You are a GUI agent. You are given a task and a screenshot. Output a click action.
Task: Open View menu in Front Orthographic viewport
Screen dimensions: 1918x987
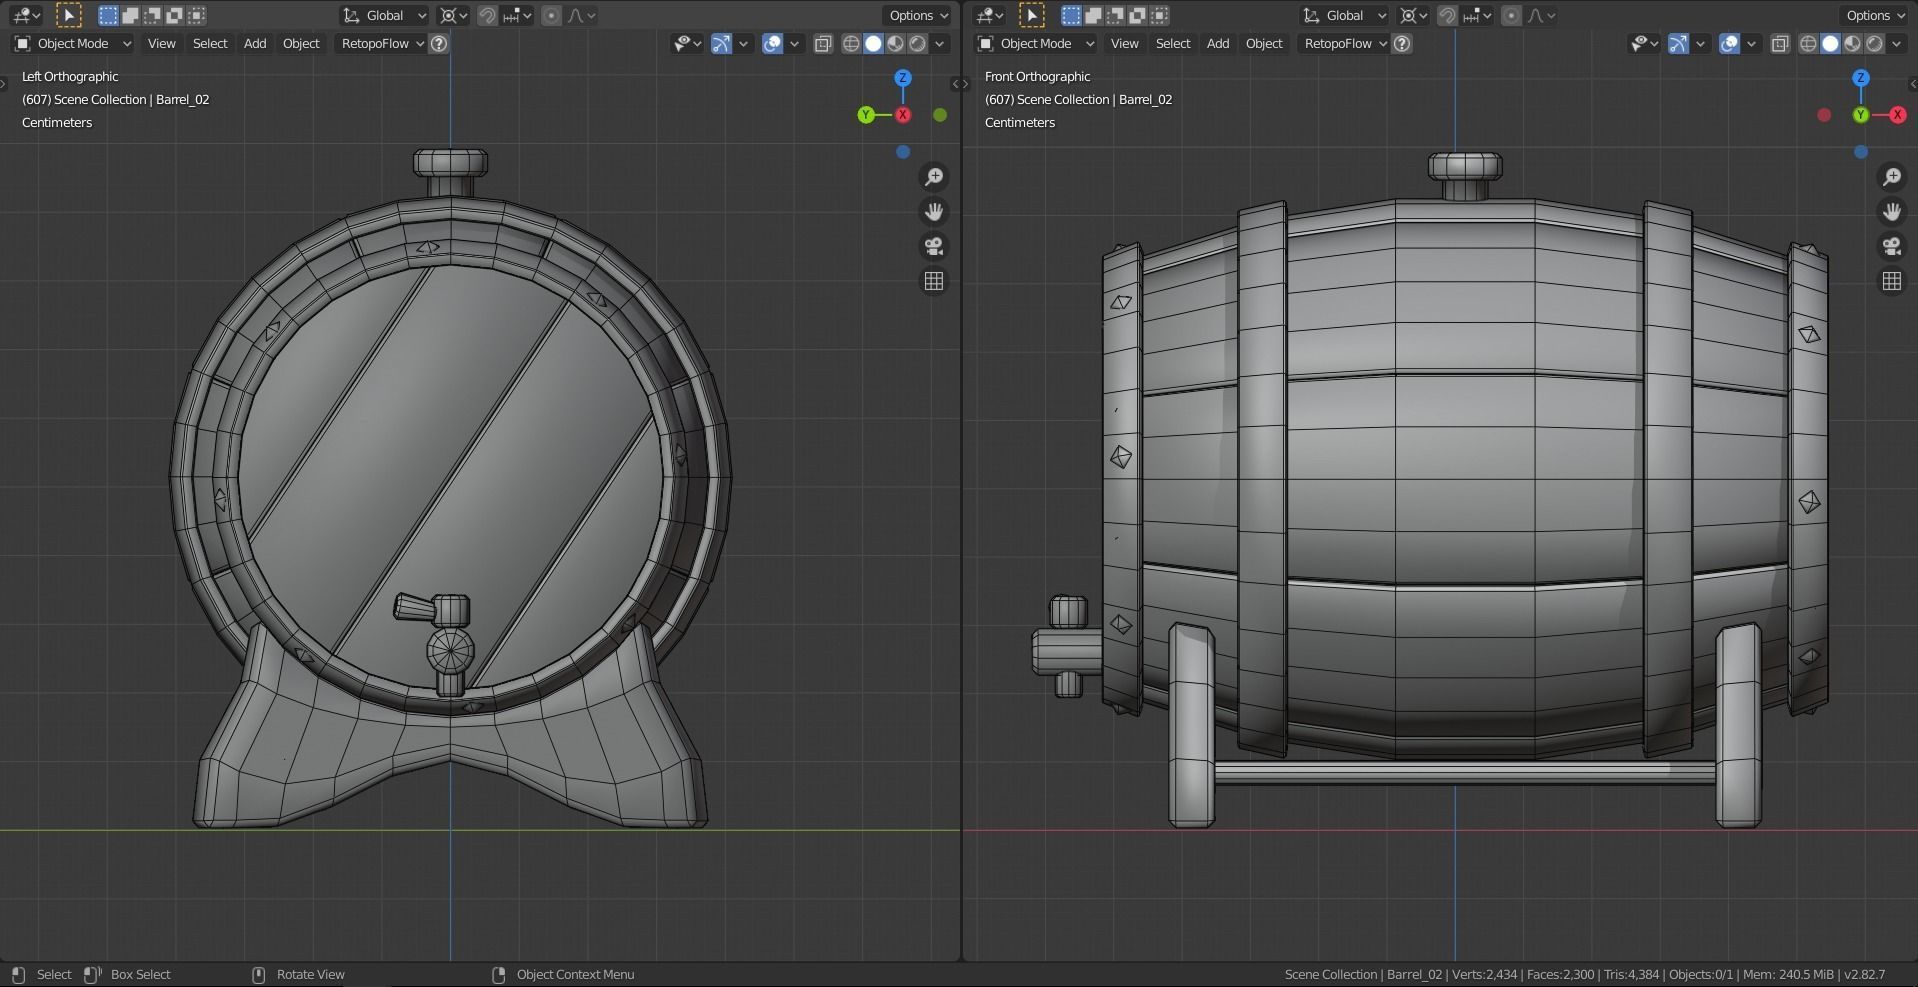(x=1124, y=43)
